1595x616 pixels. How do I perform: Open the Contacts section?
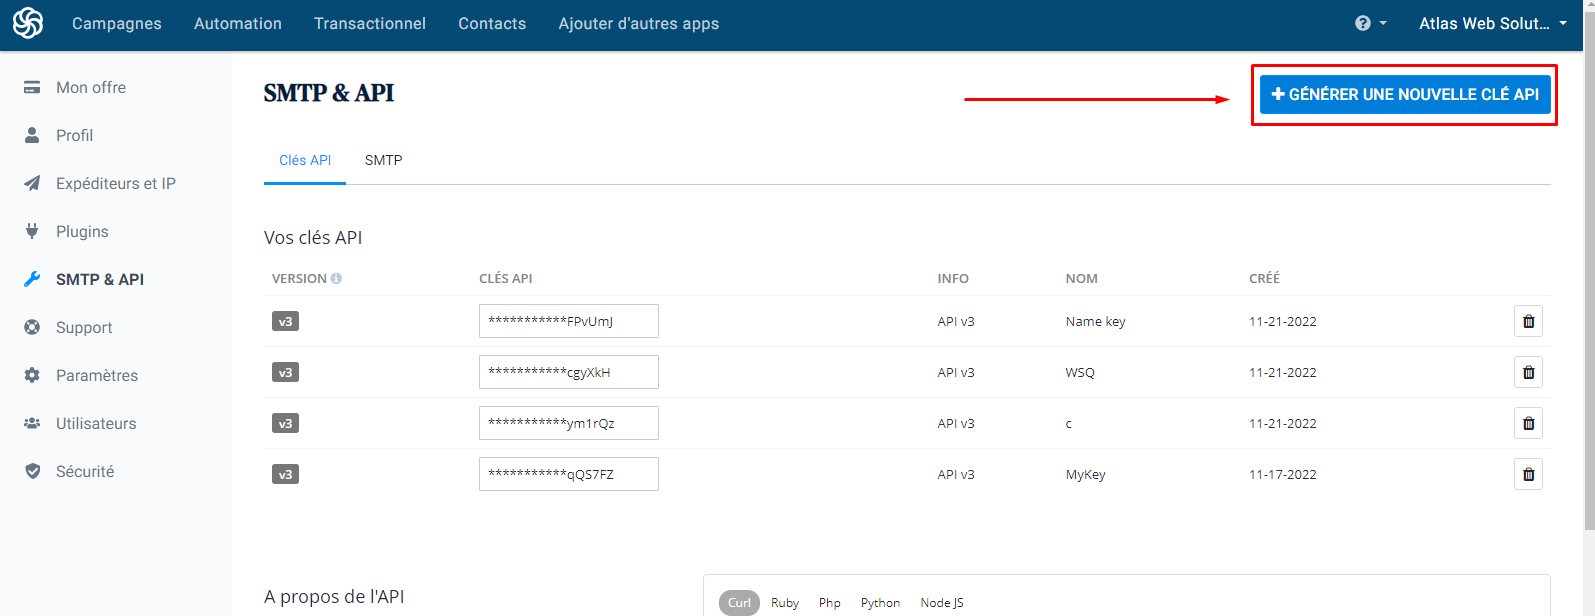(x=492, y=23)
